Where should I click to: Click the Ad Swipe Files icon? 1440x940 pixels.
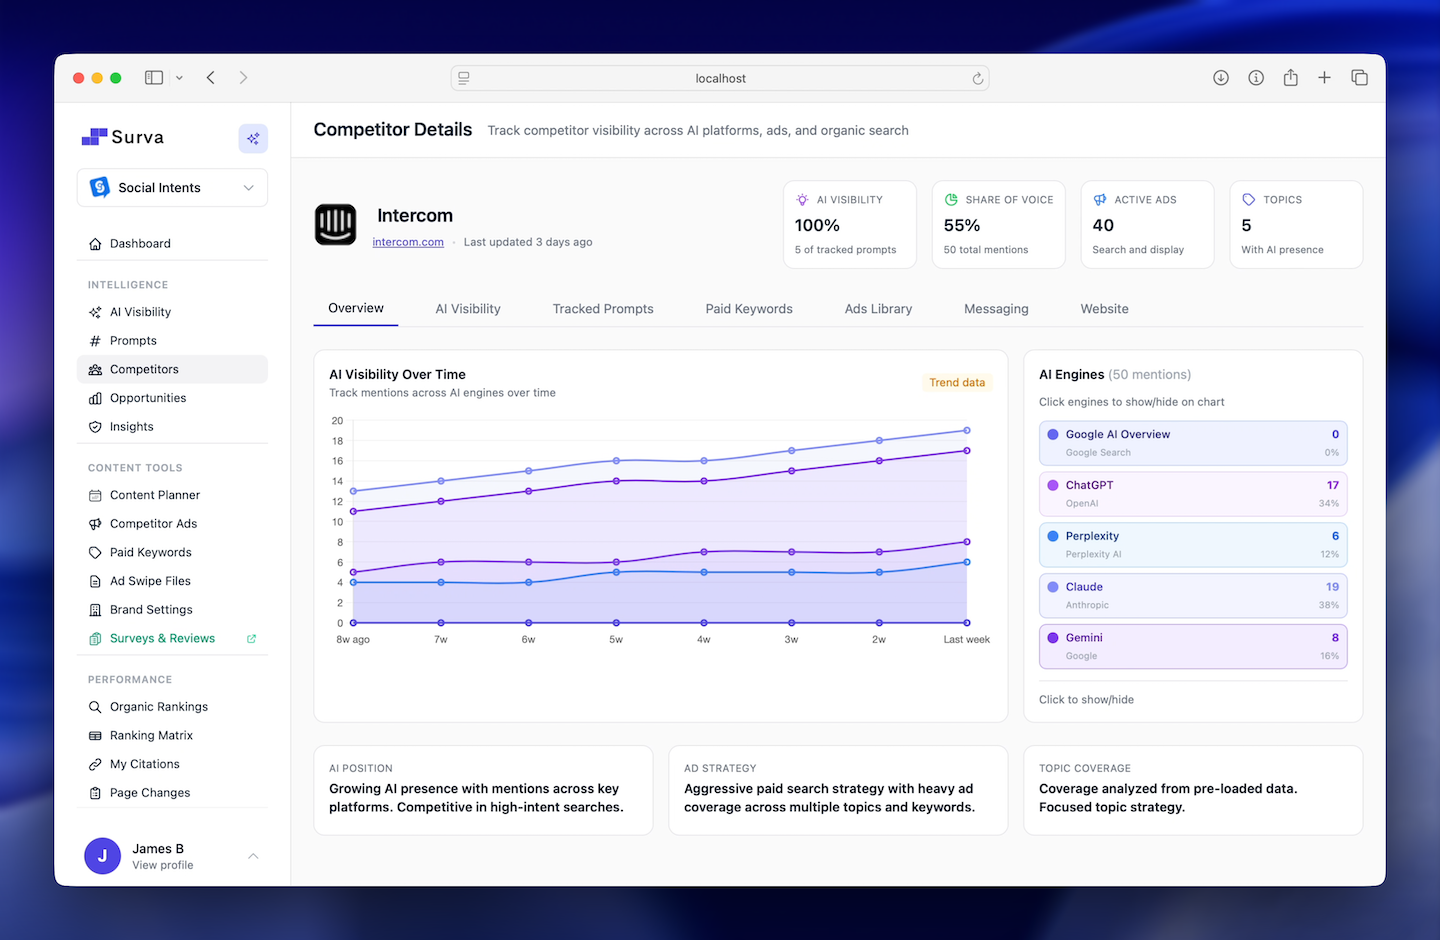tap(95, 580)
